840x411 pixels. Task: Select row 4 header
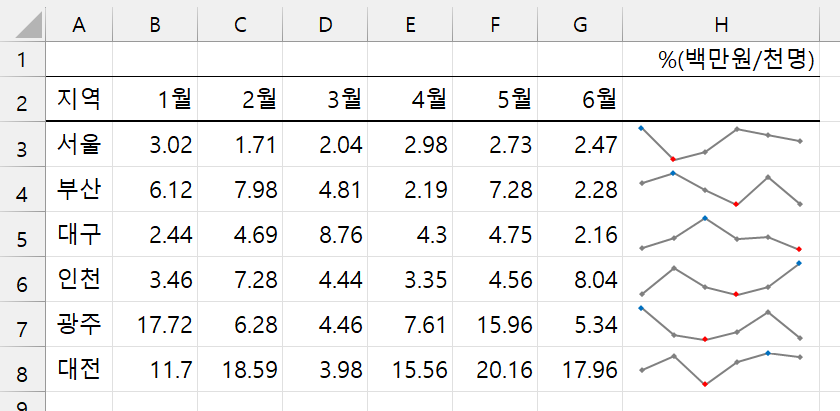tap(22, 190)
